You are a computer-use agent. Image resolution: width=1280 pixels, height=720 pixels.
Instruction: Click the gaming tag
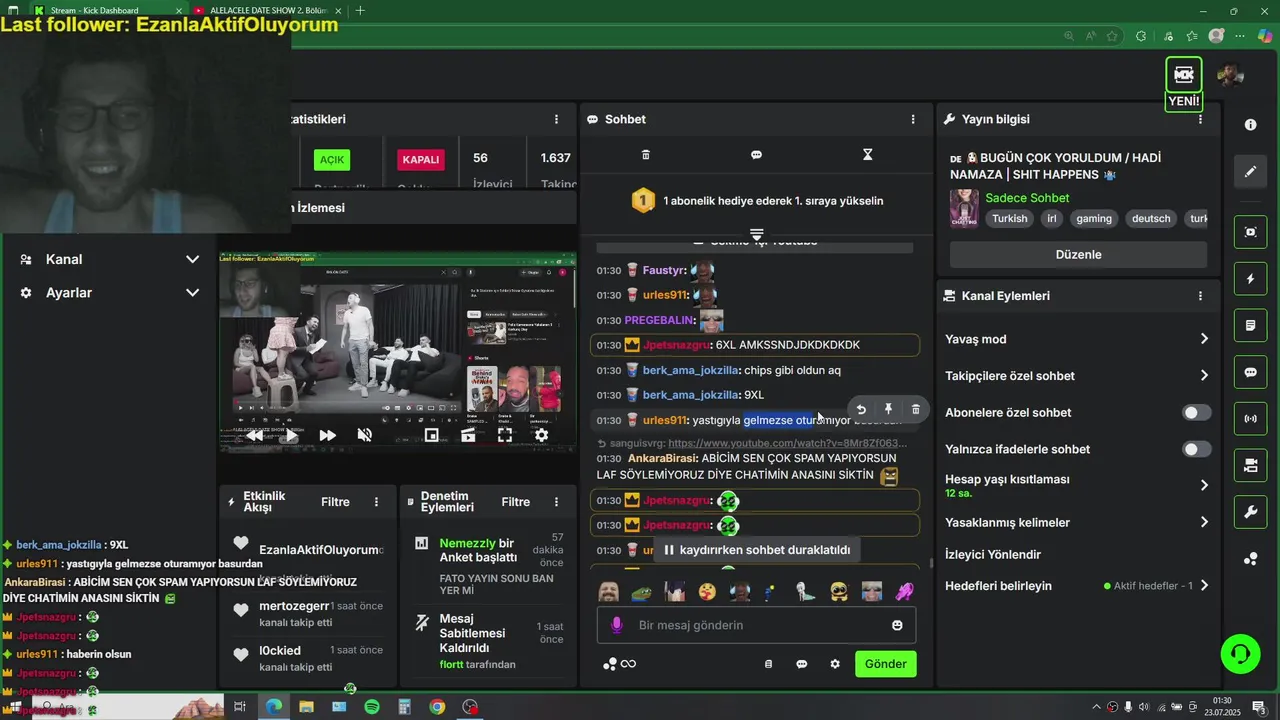point(1094,219)
